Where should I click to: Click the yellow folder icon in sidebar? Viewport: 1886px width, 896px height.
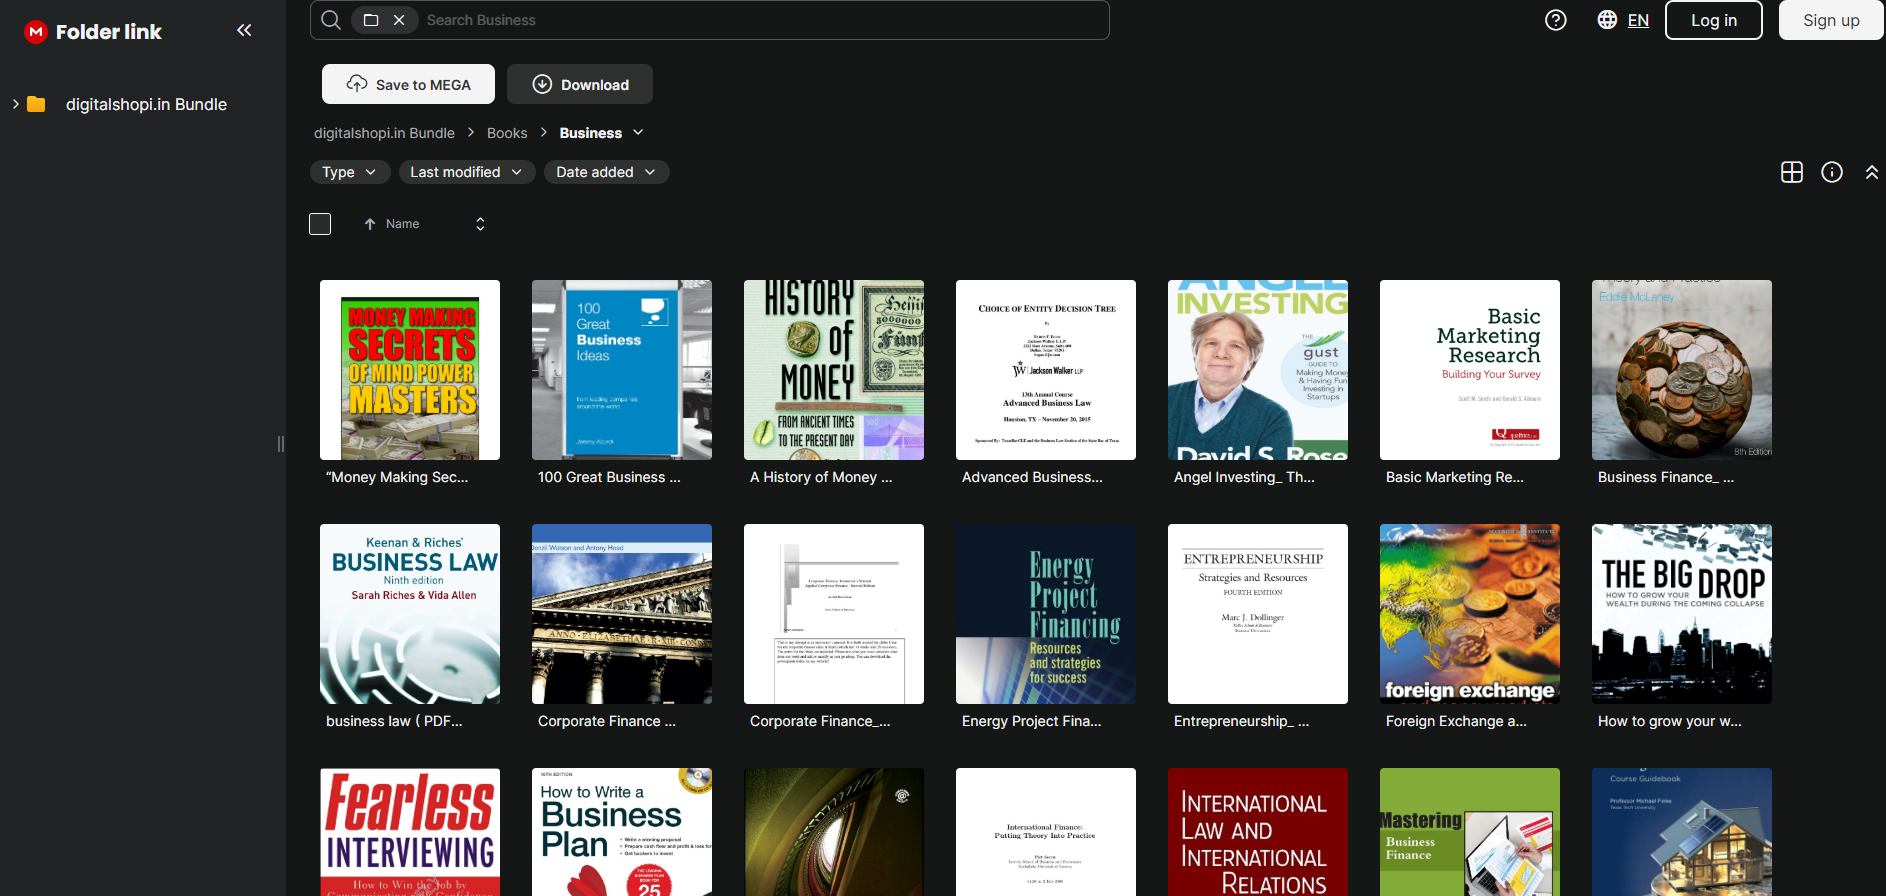pos(36,104)
